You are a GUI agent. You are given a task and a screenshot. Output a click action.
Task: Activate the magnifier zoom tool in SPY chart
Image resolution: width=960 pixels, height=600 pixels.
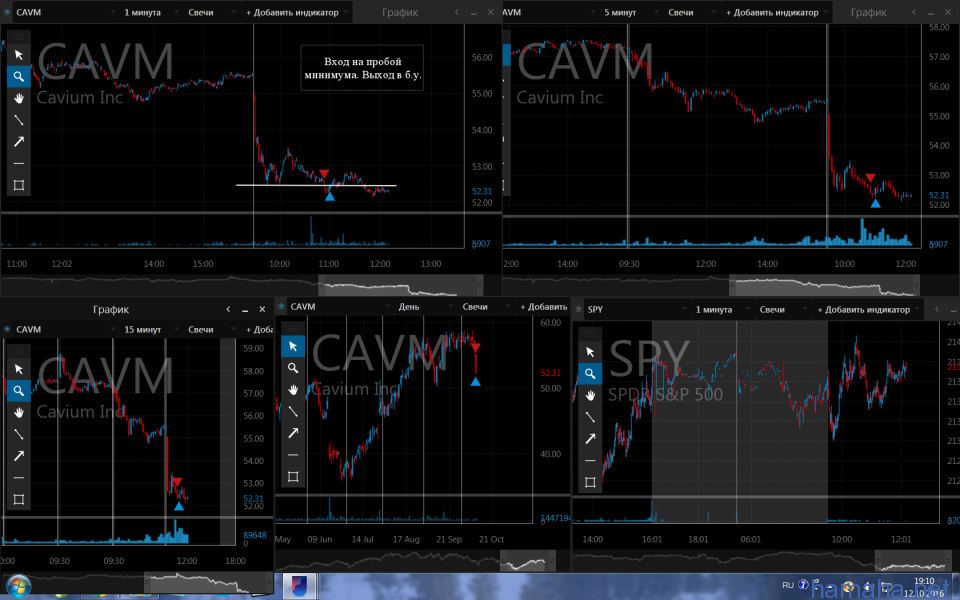[x=590, y=373]
